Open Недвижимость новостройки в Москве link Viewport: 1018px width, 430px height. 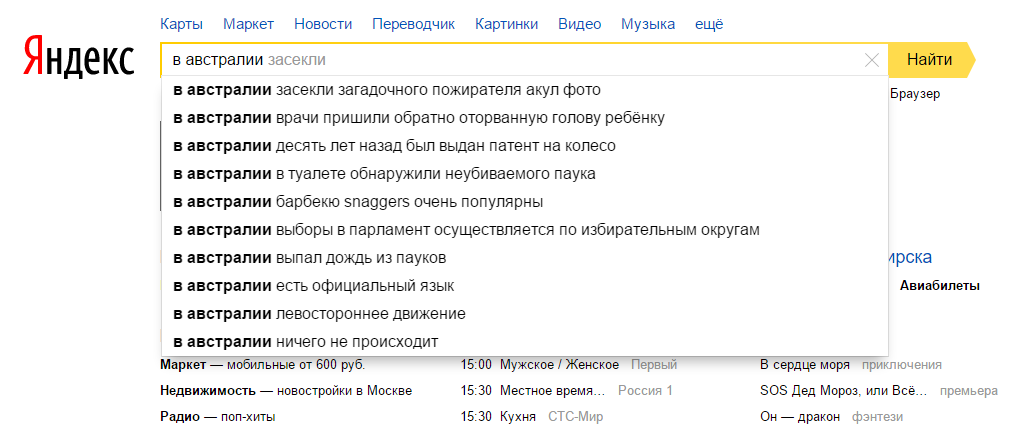tap(286, 391)
